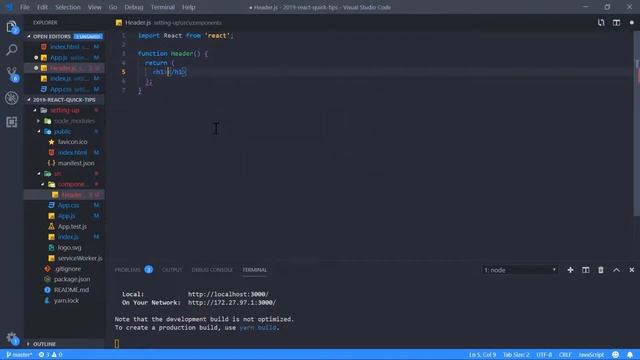Screen dimensions: 640x360
Task: Open logo.svg in the file tree
Action: point(69,247)
